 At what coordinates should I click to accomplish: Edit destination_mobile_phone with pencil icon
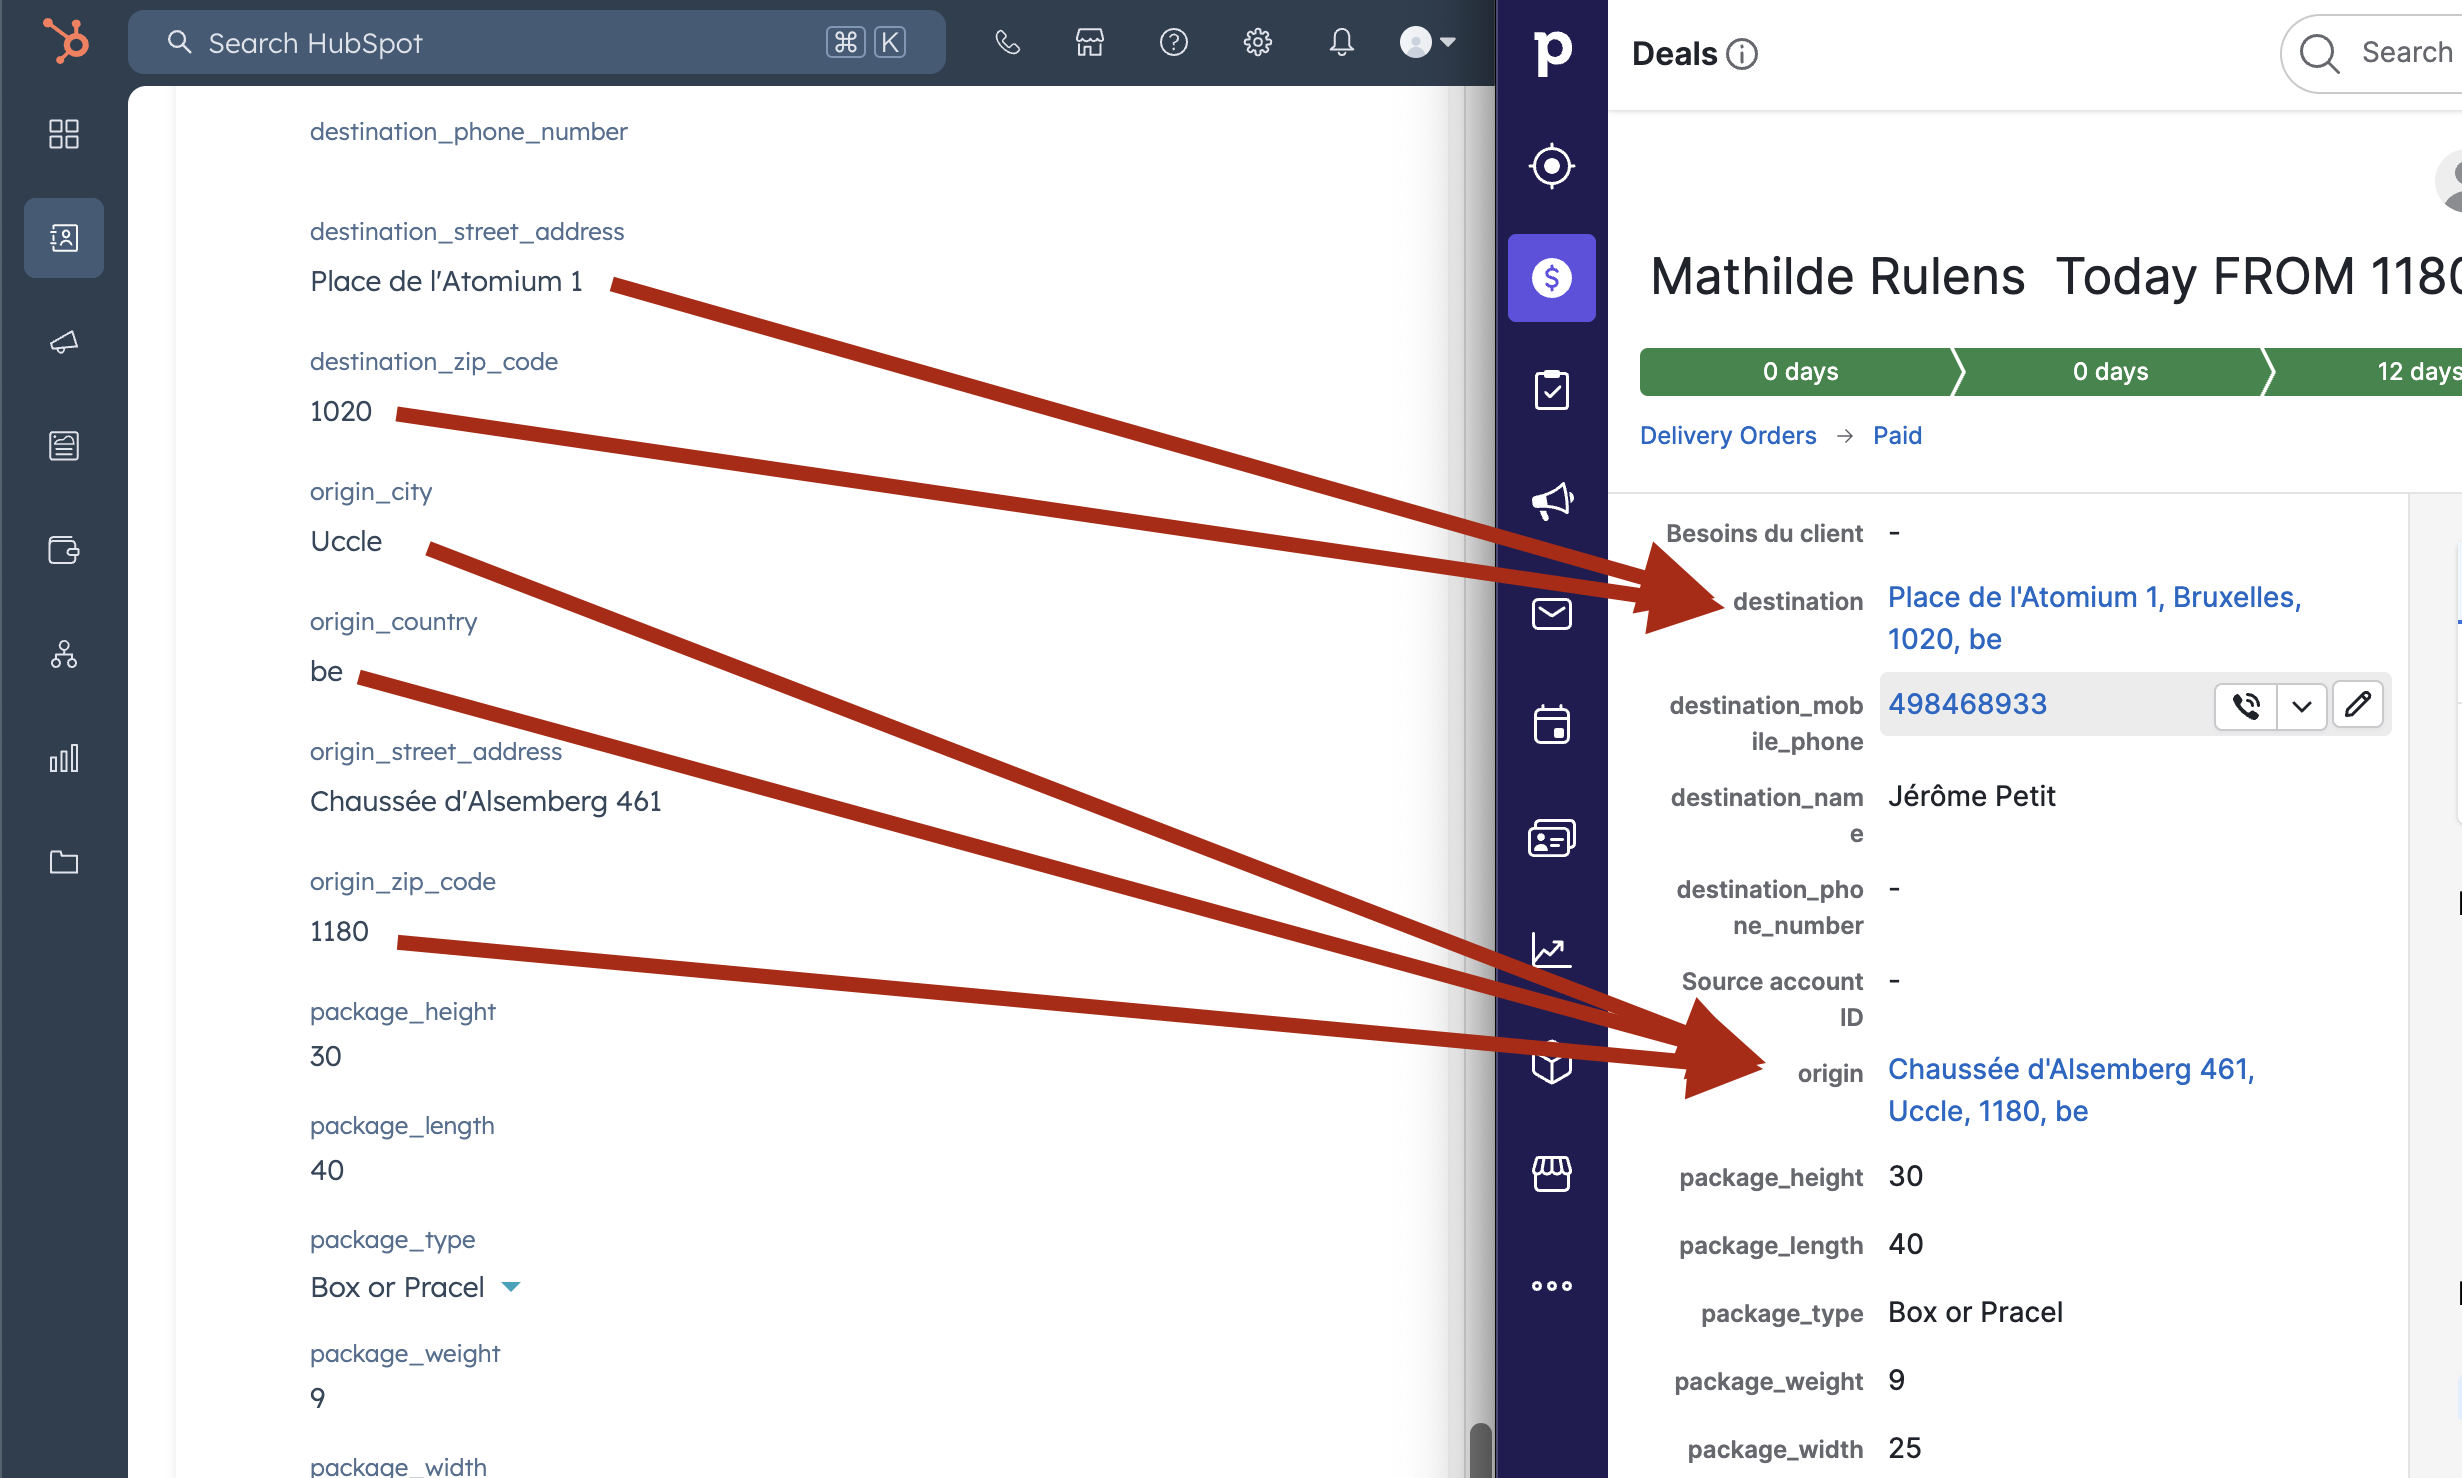tap(2357, 705)
